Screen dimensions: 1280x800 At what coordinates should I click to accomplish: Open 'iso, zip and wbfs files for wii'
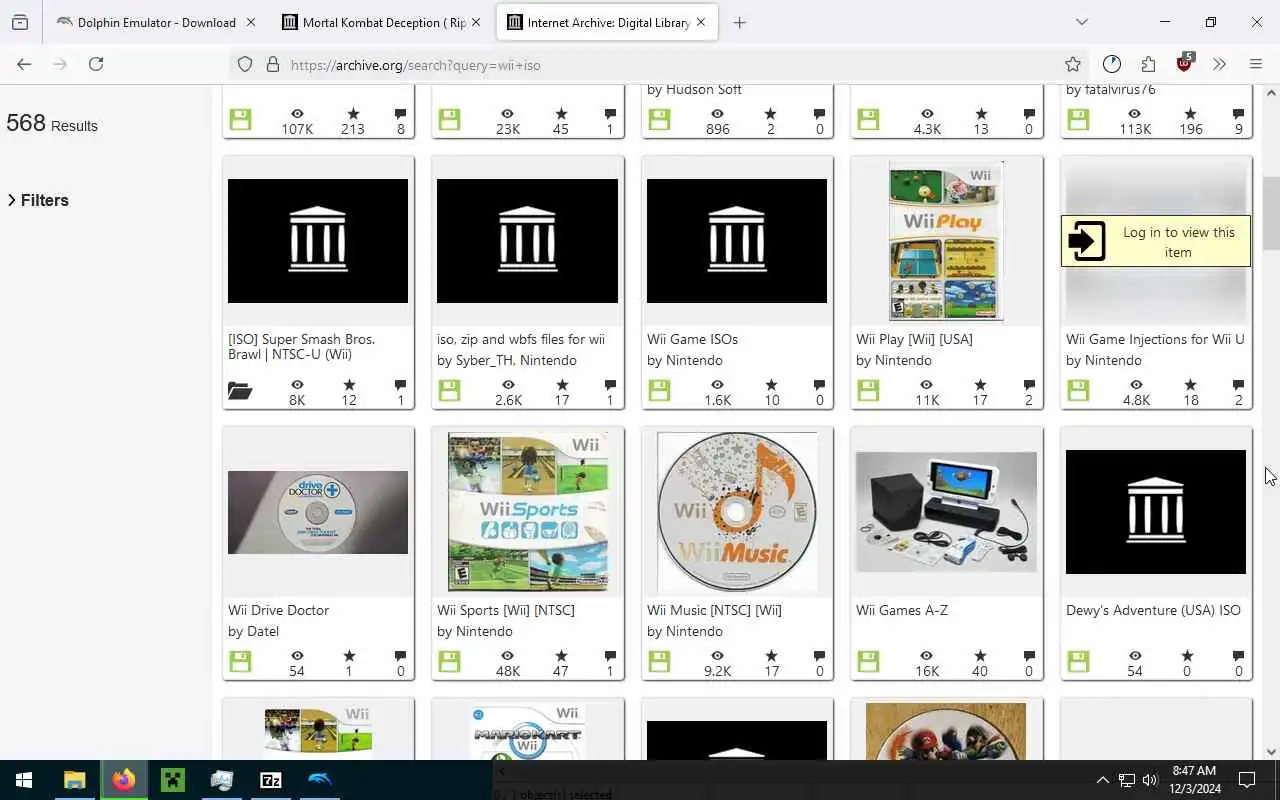521,339
